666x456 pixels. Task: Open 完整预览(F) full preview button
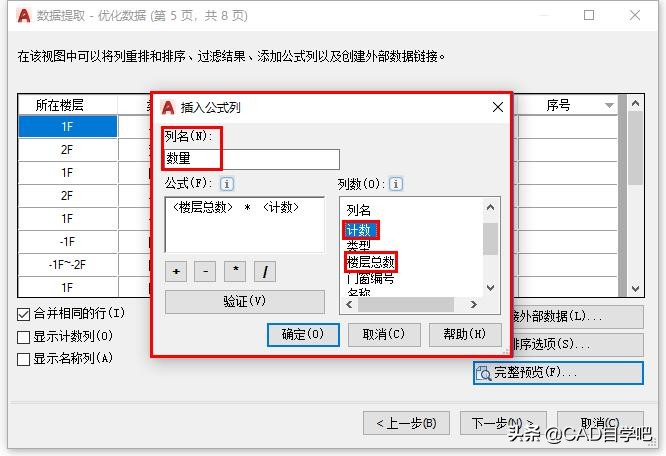(x=558, y=373)
